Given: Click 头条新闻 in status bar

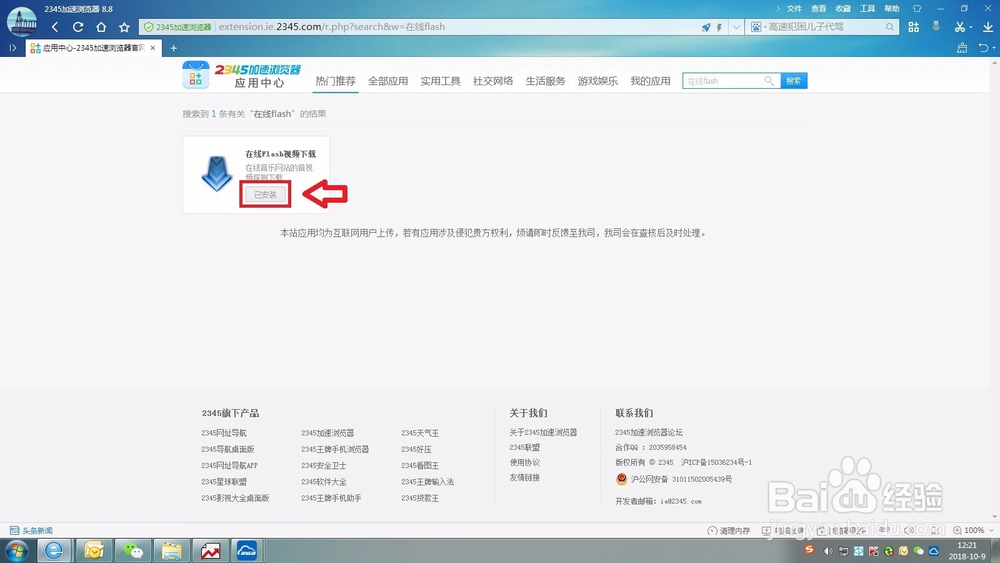Looking at the screenshot, I should tap(32, 530).
